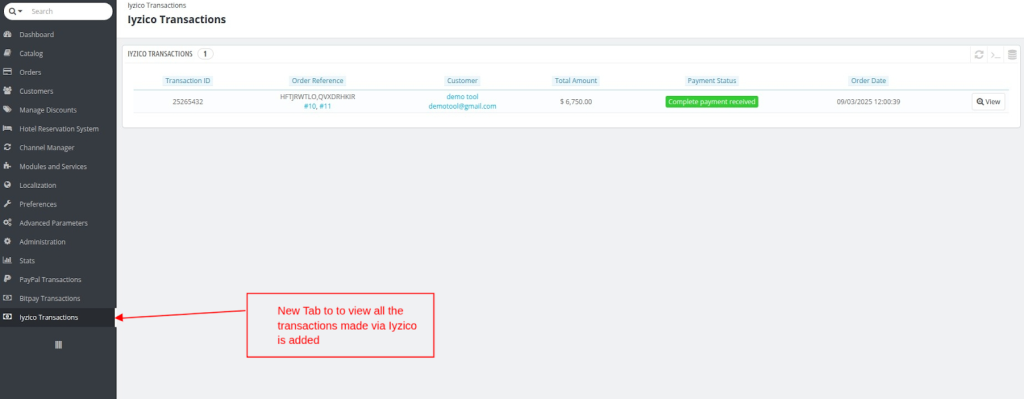Click the 09/03/2025 12:00:39 date cell
Viewport: 1024px width, 399px height.
click(869, 102)
